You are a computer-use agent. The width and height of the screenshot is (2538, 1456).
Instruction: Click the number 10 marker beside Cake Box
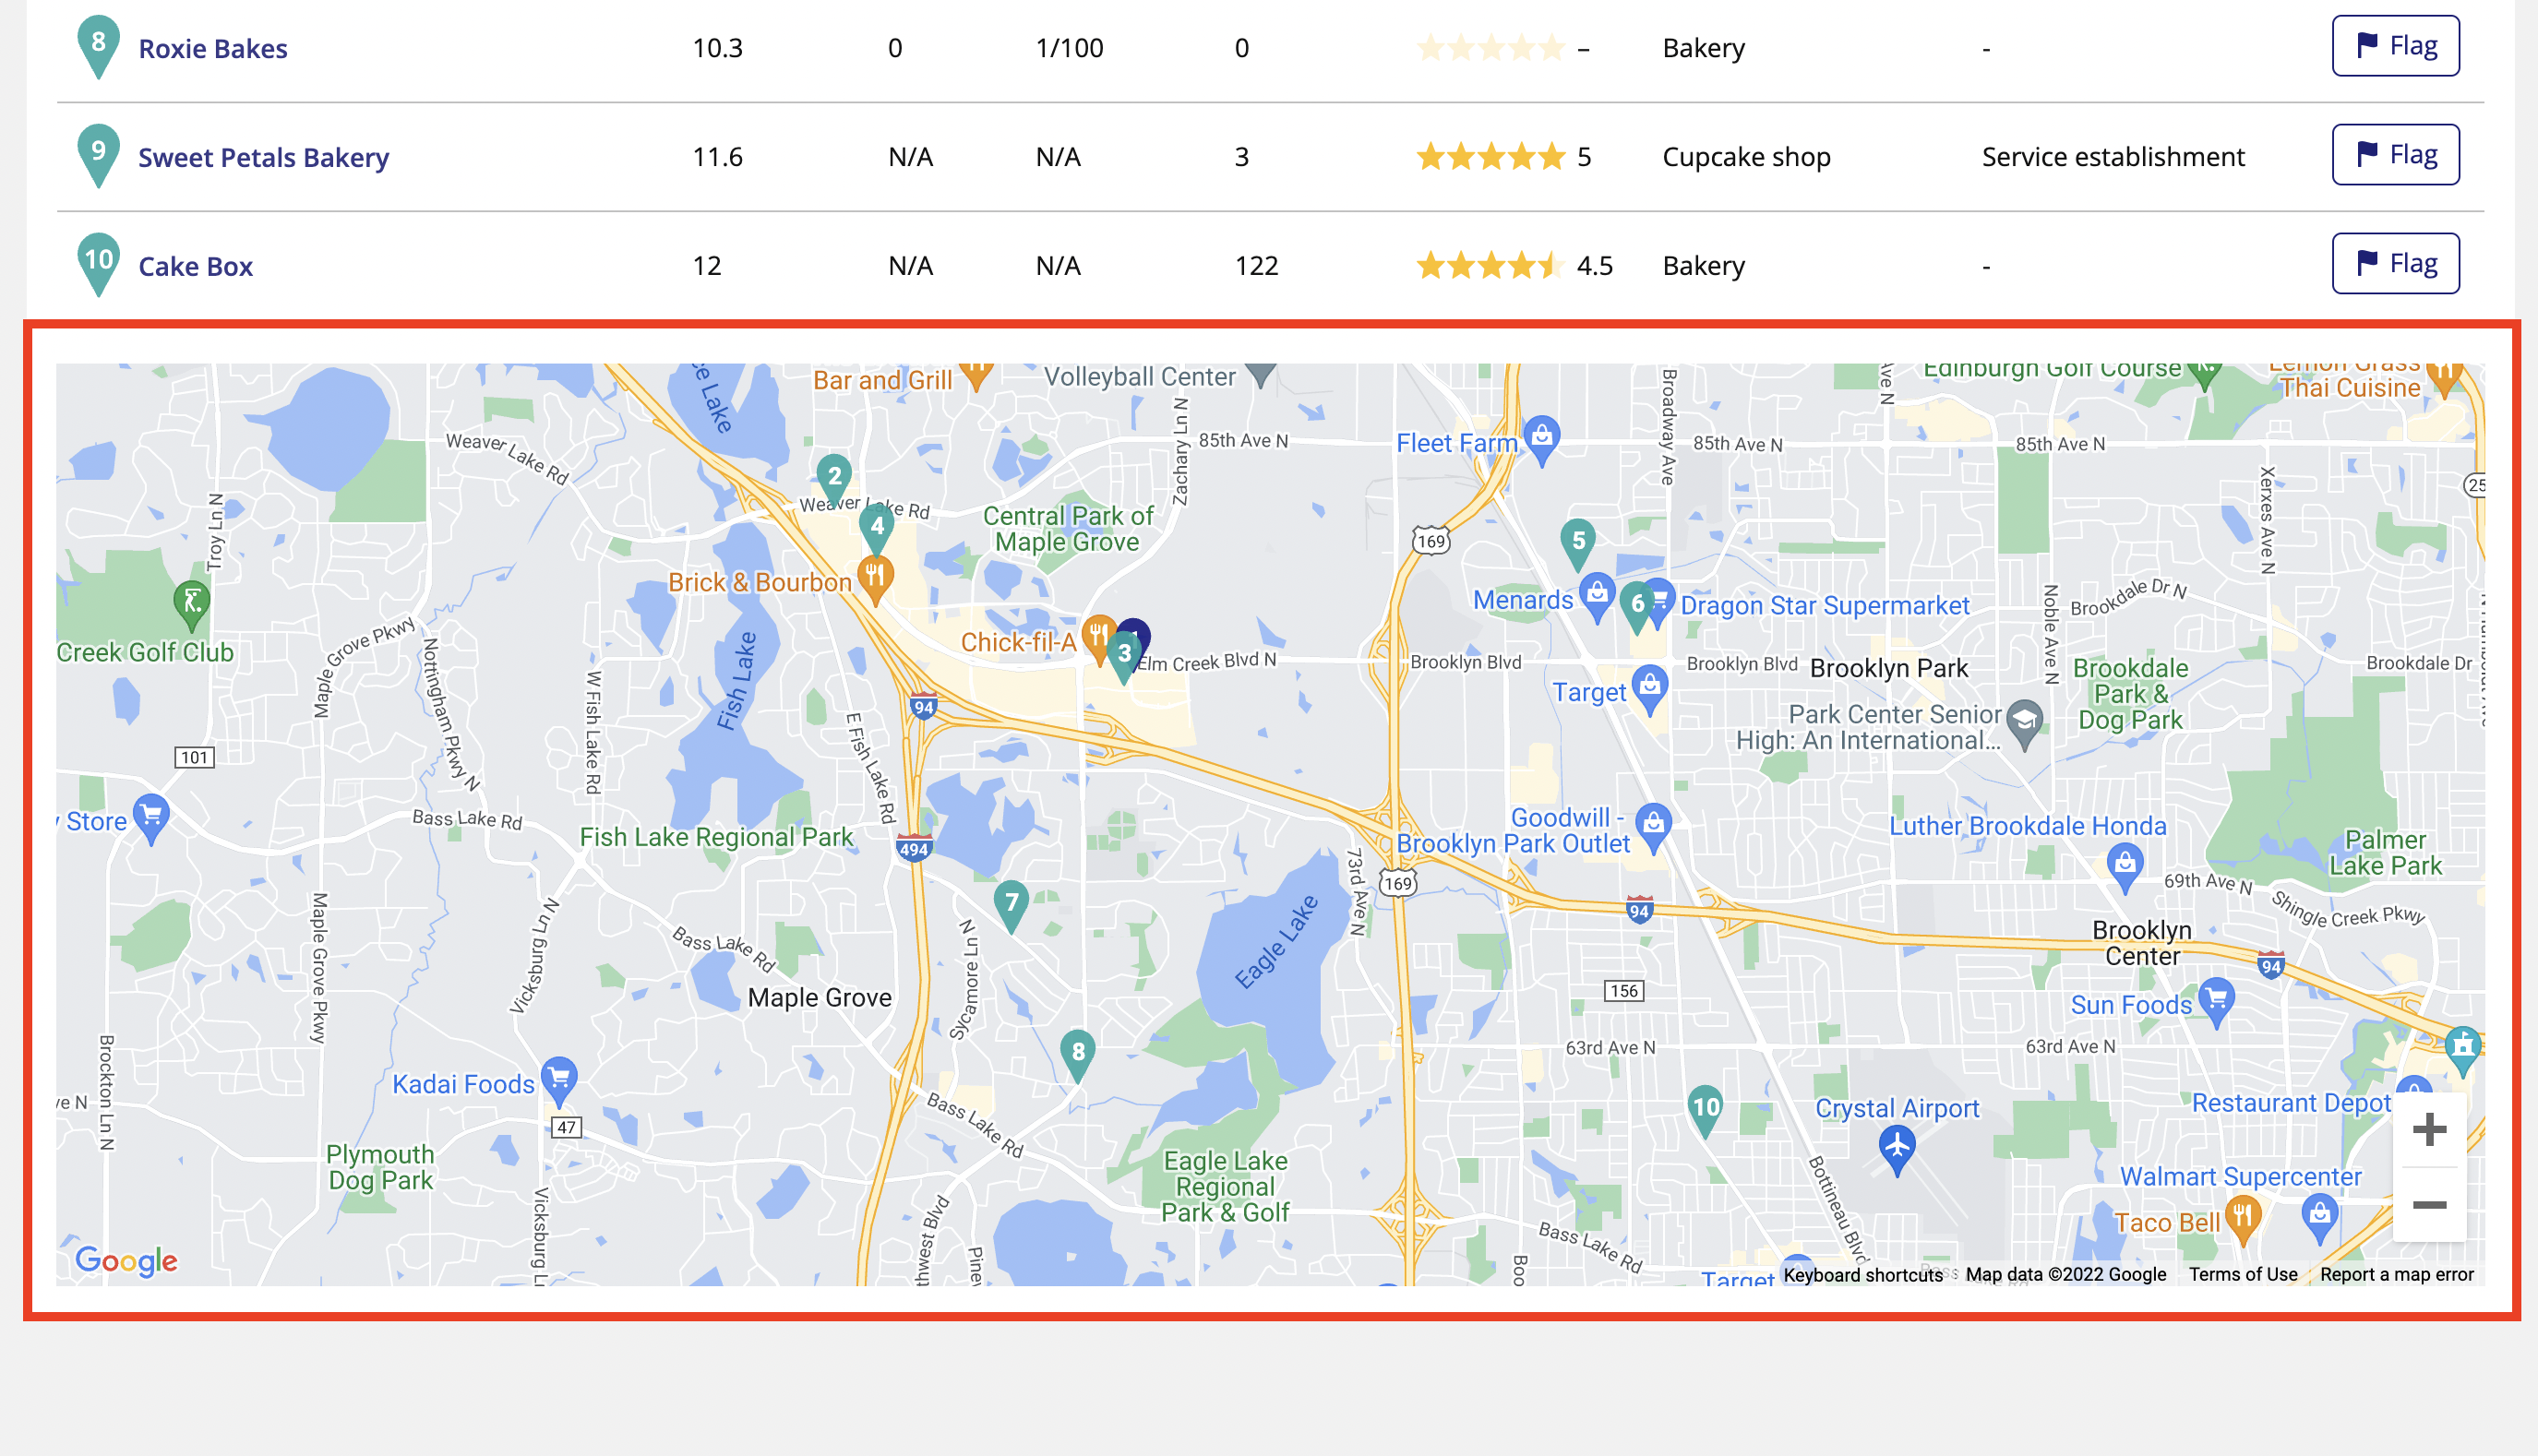98,264
